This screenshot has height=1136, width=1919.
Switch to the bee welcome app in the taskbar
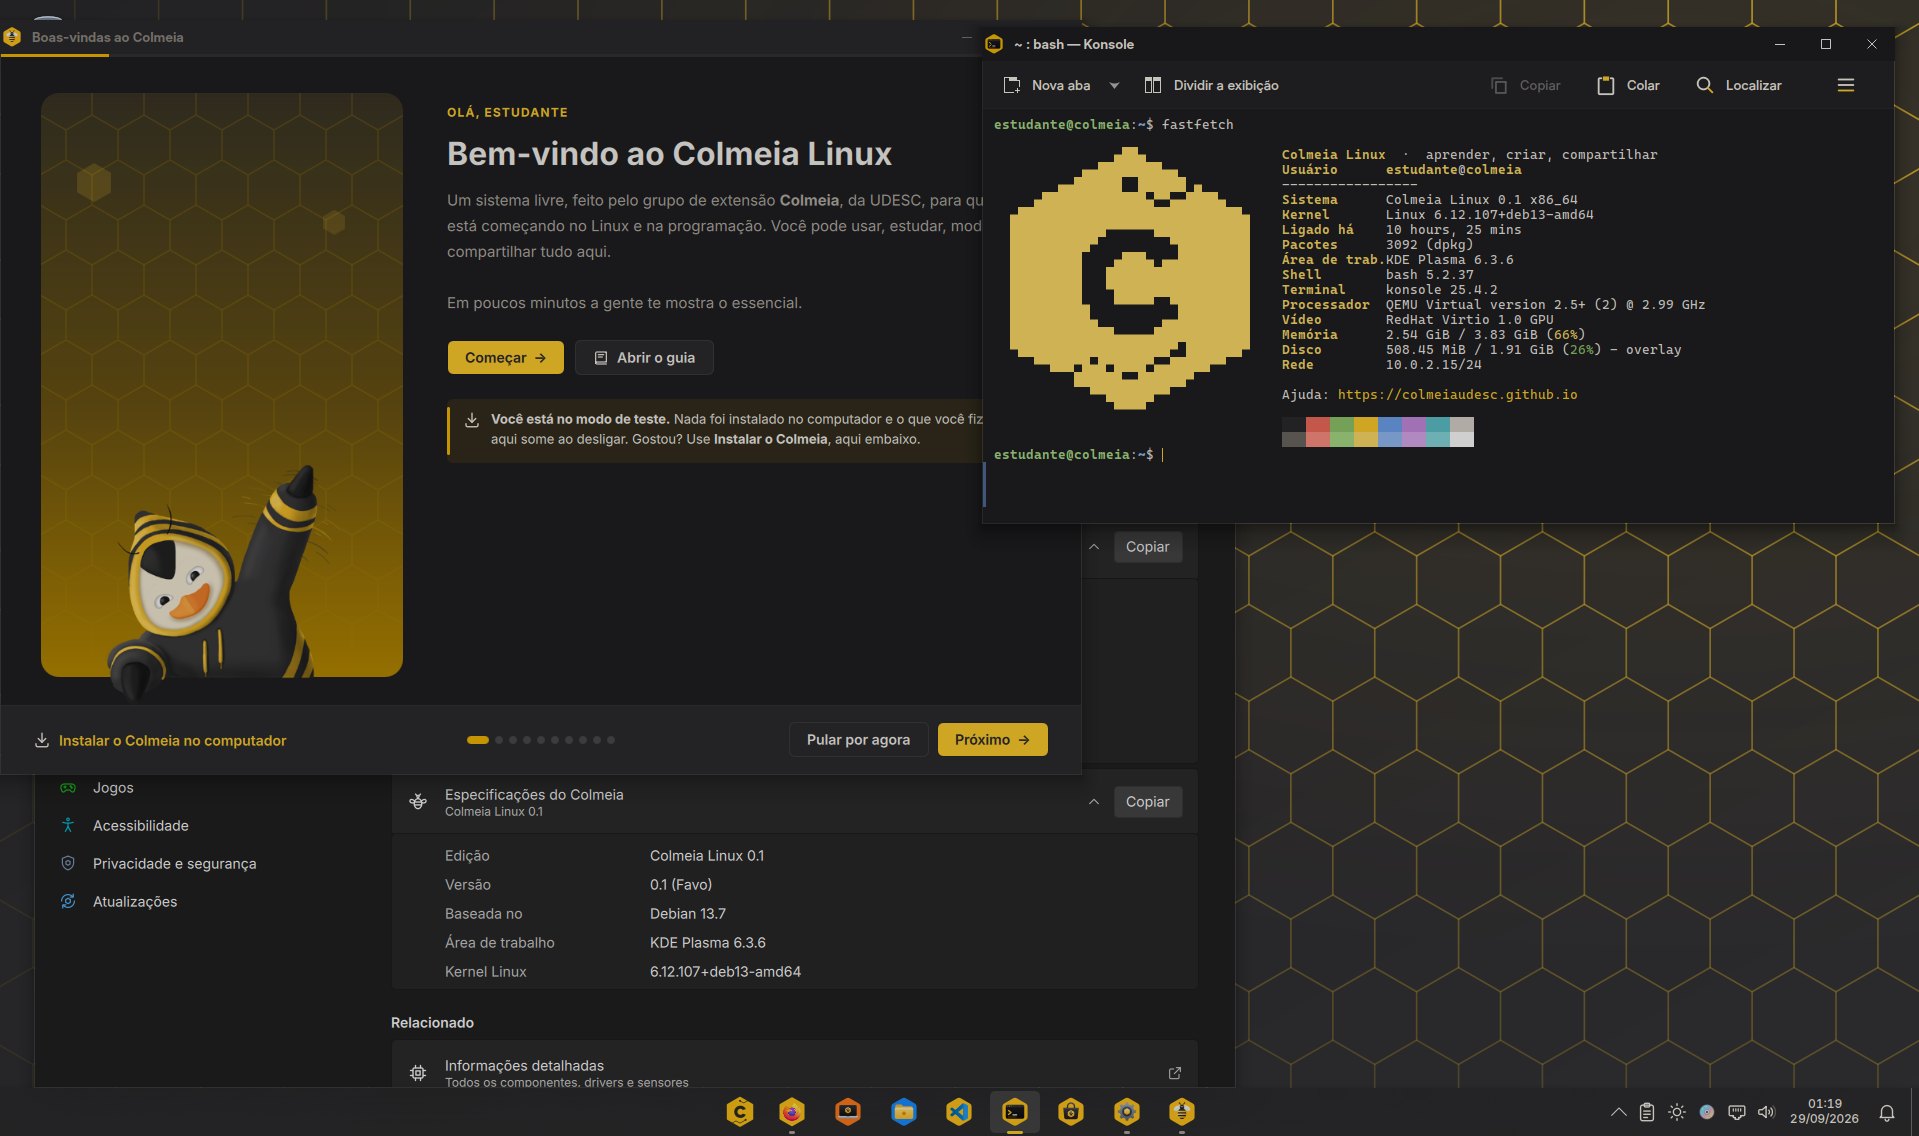(1182, 1112)
